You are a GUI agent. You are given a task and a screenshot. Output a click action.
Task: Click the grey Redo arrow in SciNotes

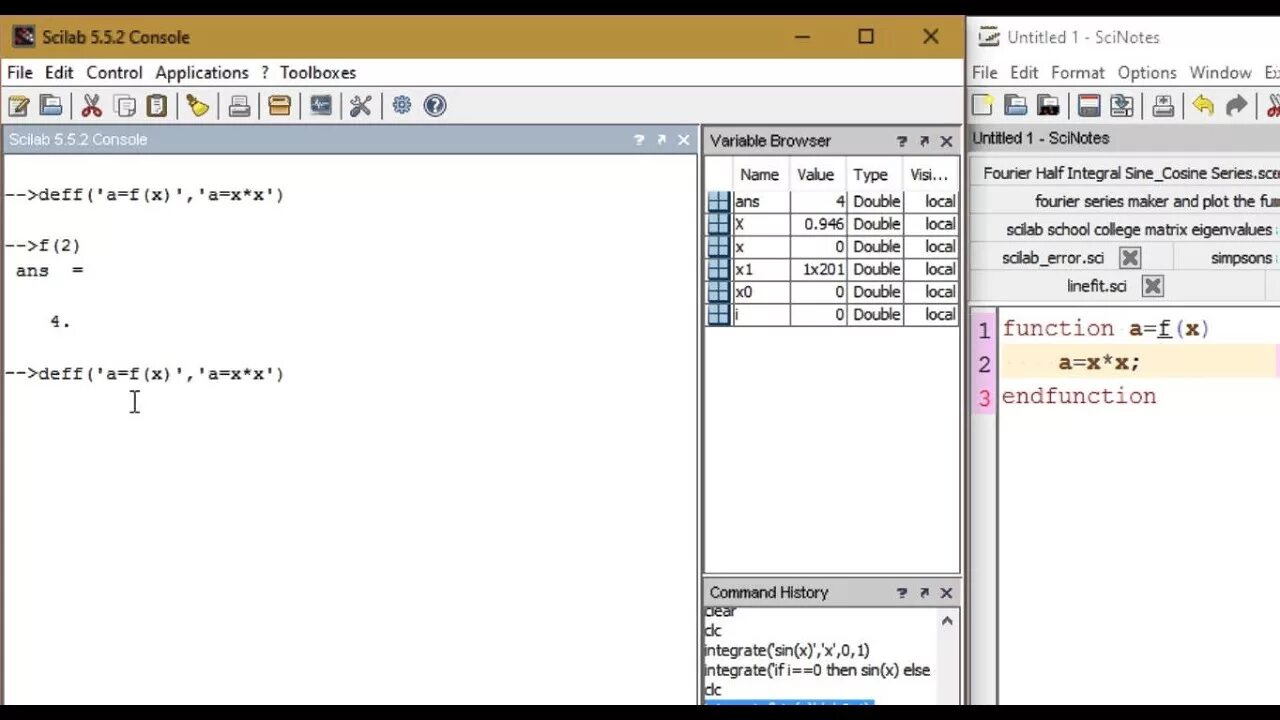pos(1236,105)
